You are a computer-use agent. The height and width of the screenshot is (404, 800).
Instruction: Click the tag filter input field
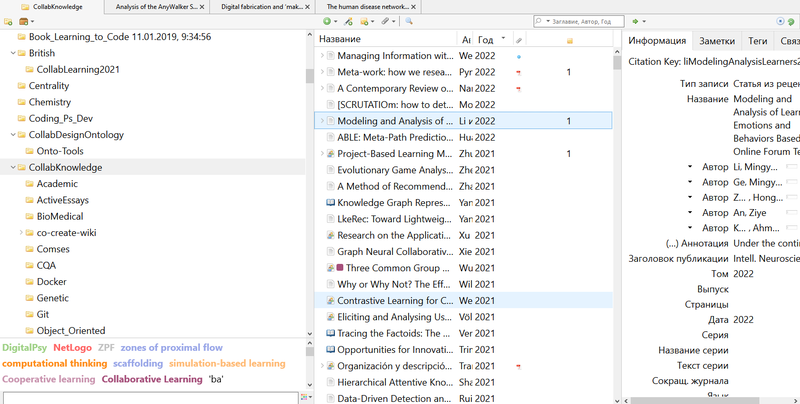tap(150, 398)
